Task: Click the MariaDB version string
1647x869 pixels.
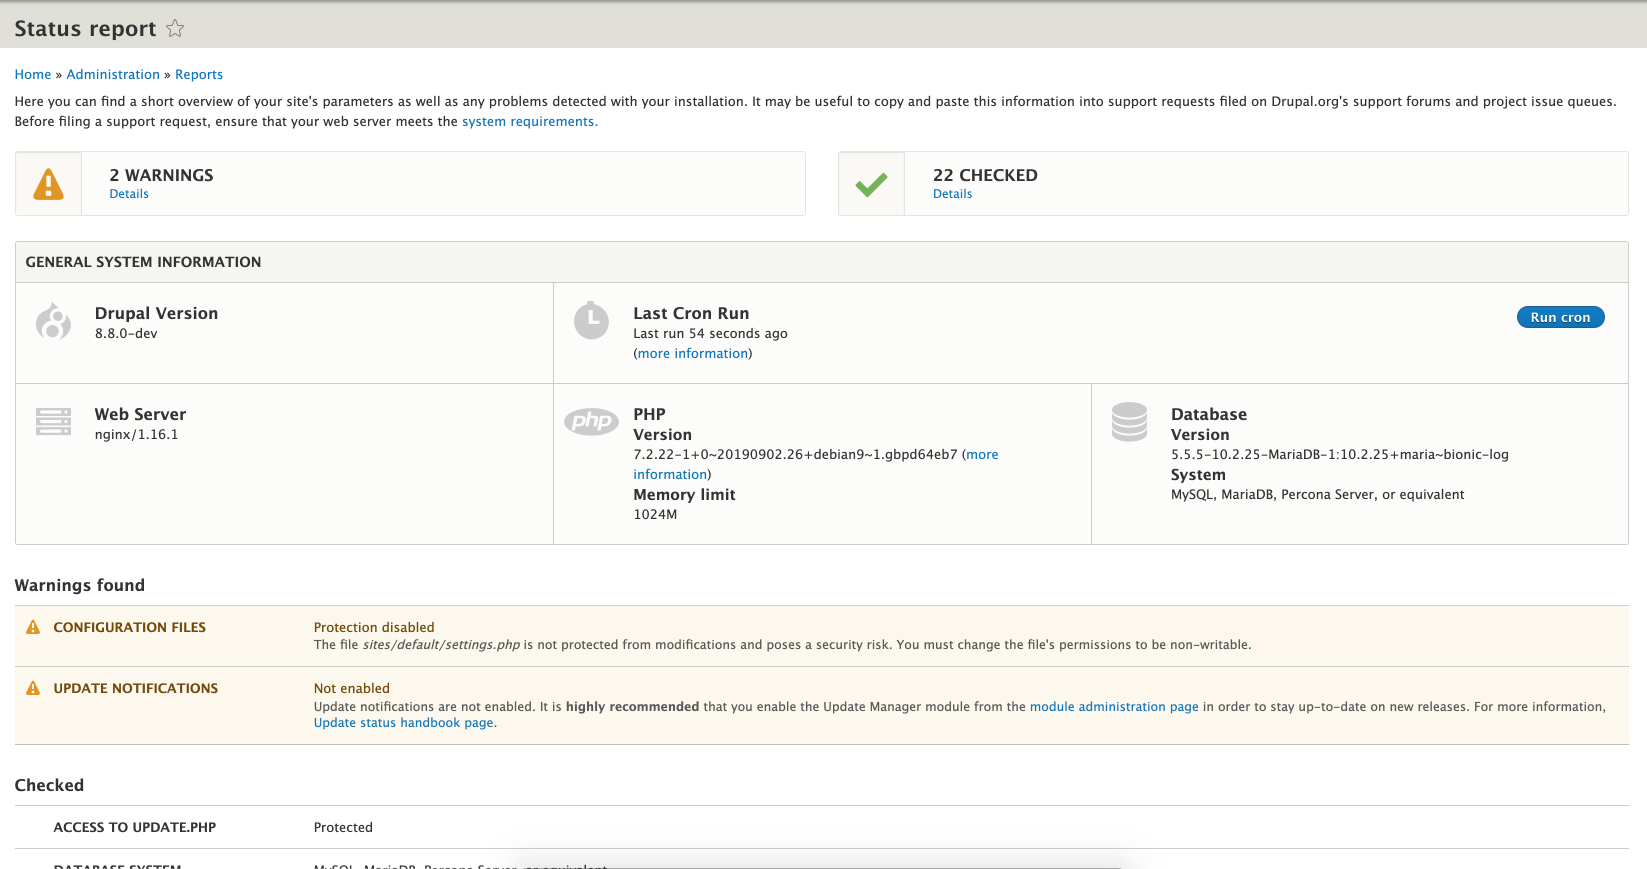Action: (x=1340, y=454)
